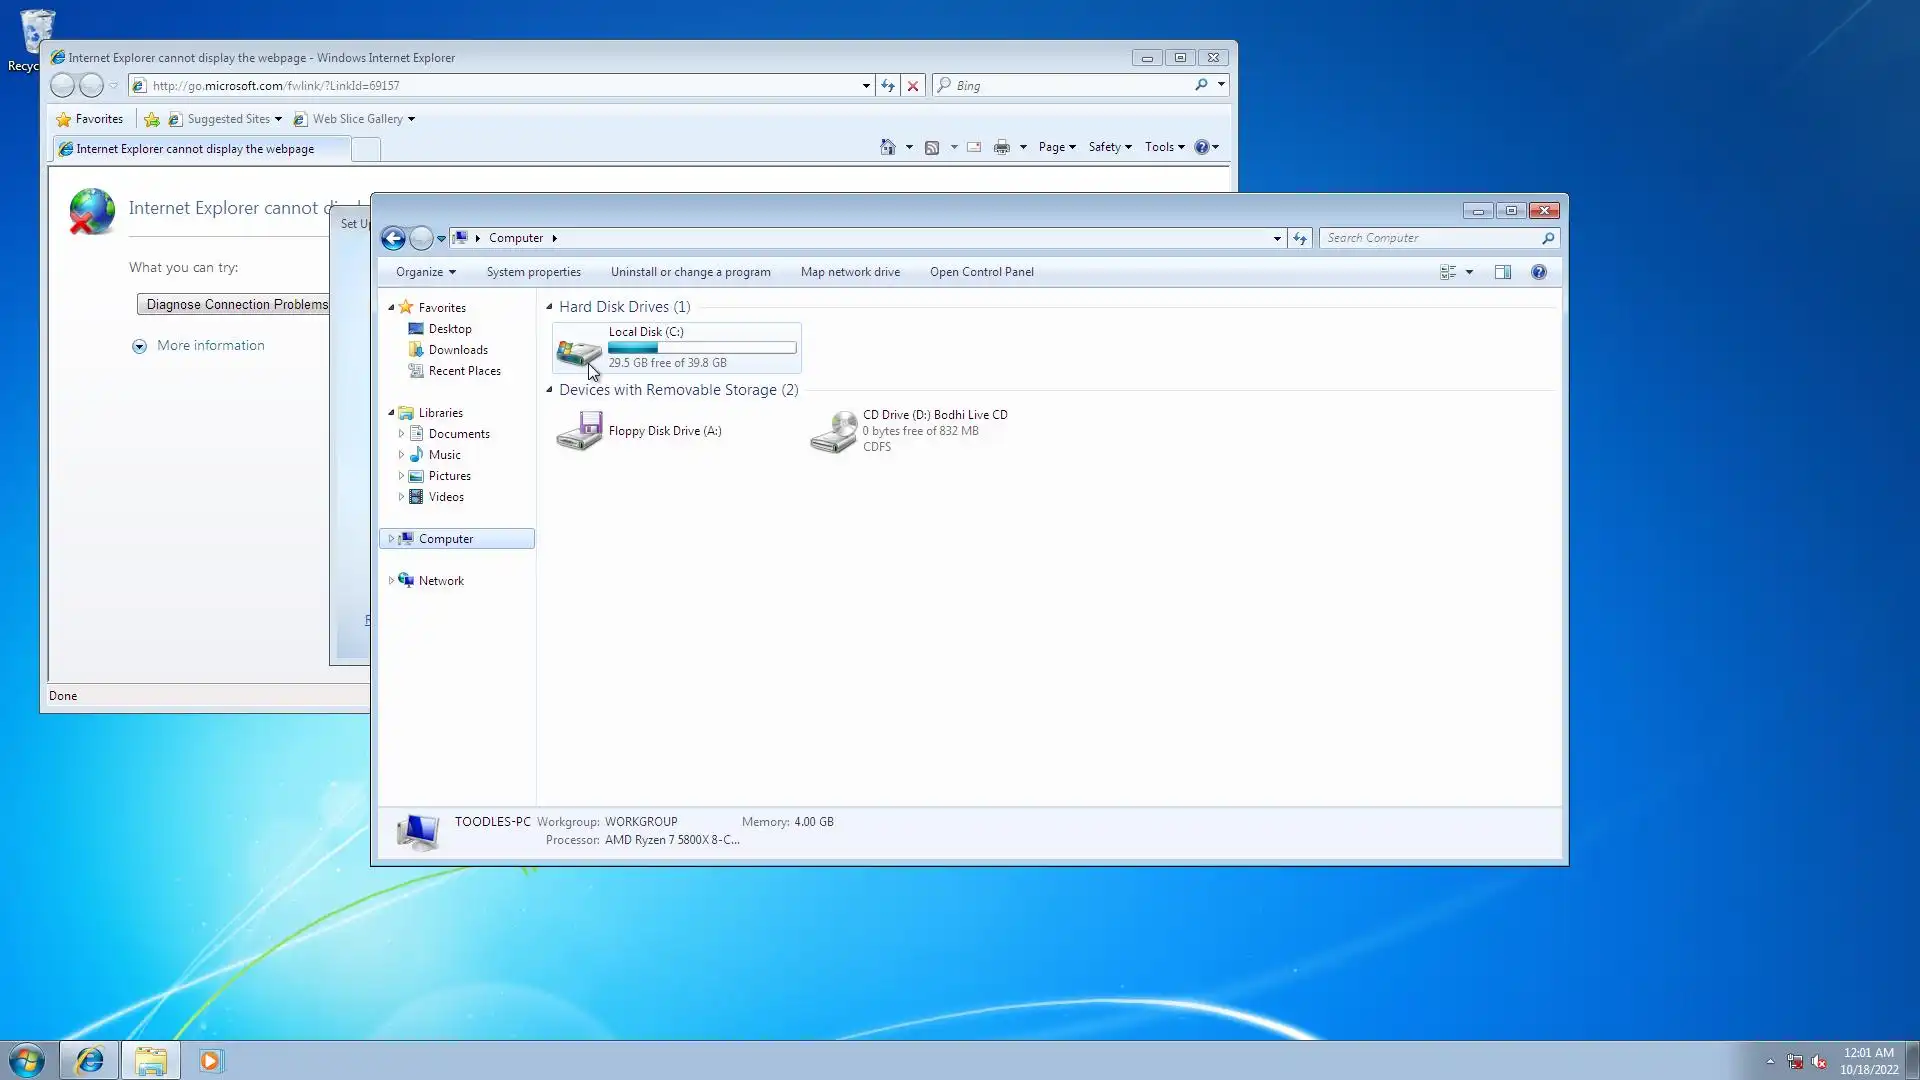Toggle the preview pane icon
This screenshot has width=1920, height=1080.
[1502, 272]
